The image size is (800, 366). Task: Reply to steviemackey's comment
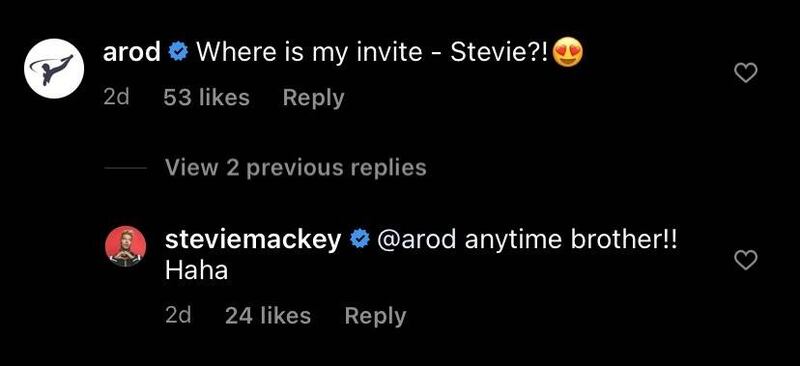pyautogui.click(x=376, y=316)
